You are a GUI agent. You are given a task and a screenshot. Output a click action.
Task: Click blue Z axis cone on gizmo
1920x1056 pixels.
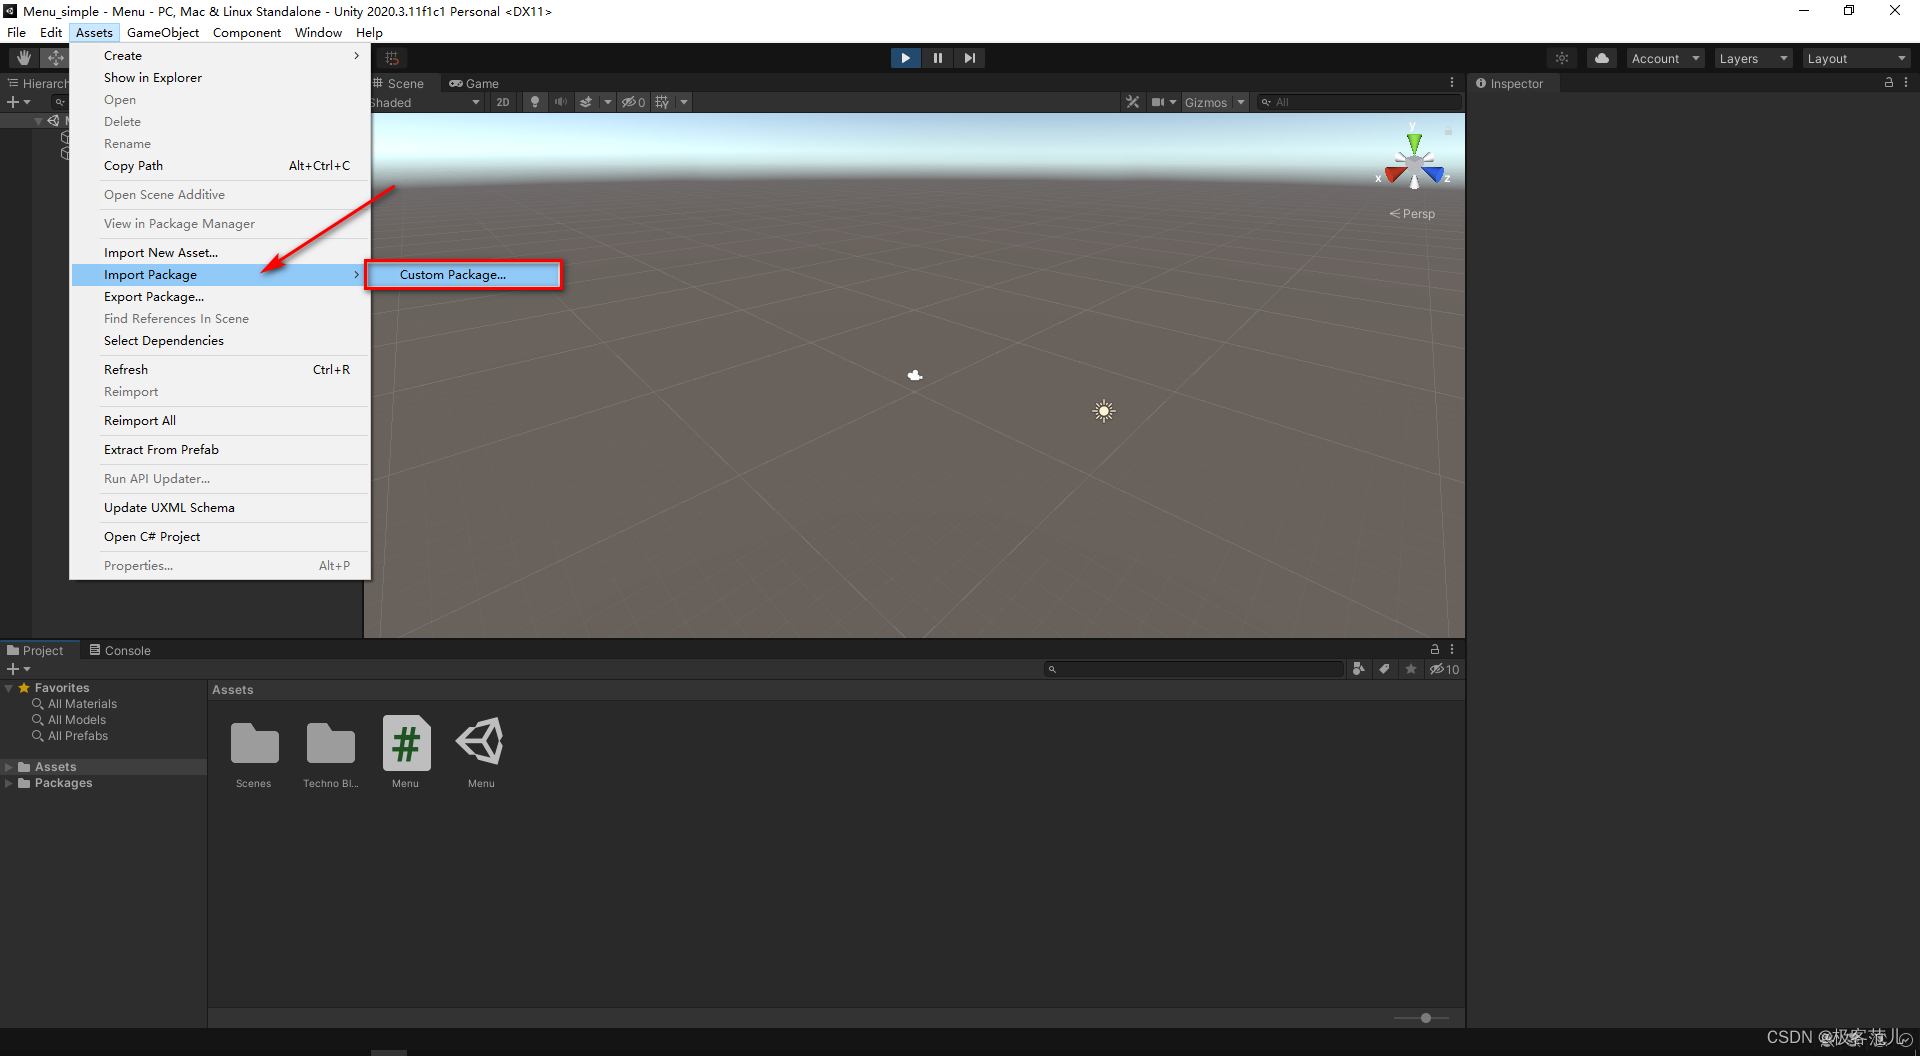[1434, 175]
